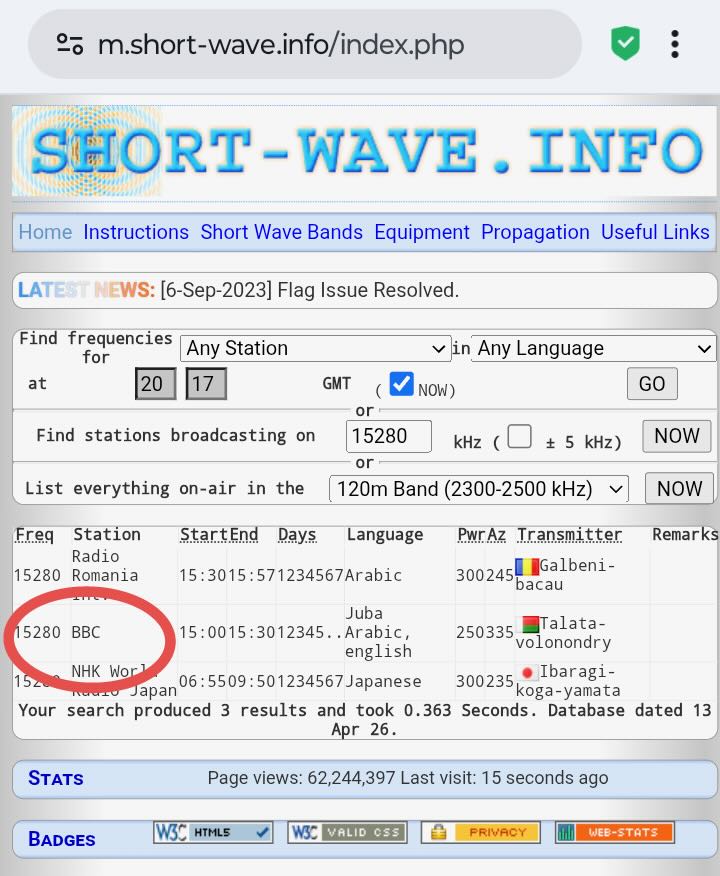Screen dimensions: 720x876
Task: Expand the Any Language dropdown
Action: [x=593, y=348]
